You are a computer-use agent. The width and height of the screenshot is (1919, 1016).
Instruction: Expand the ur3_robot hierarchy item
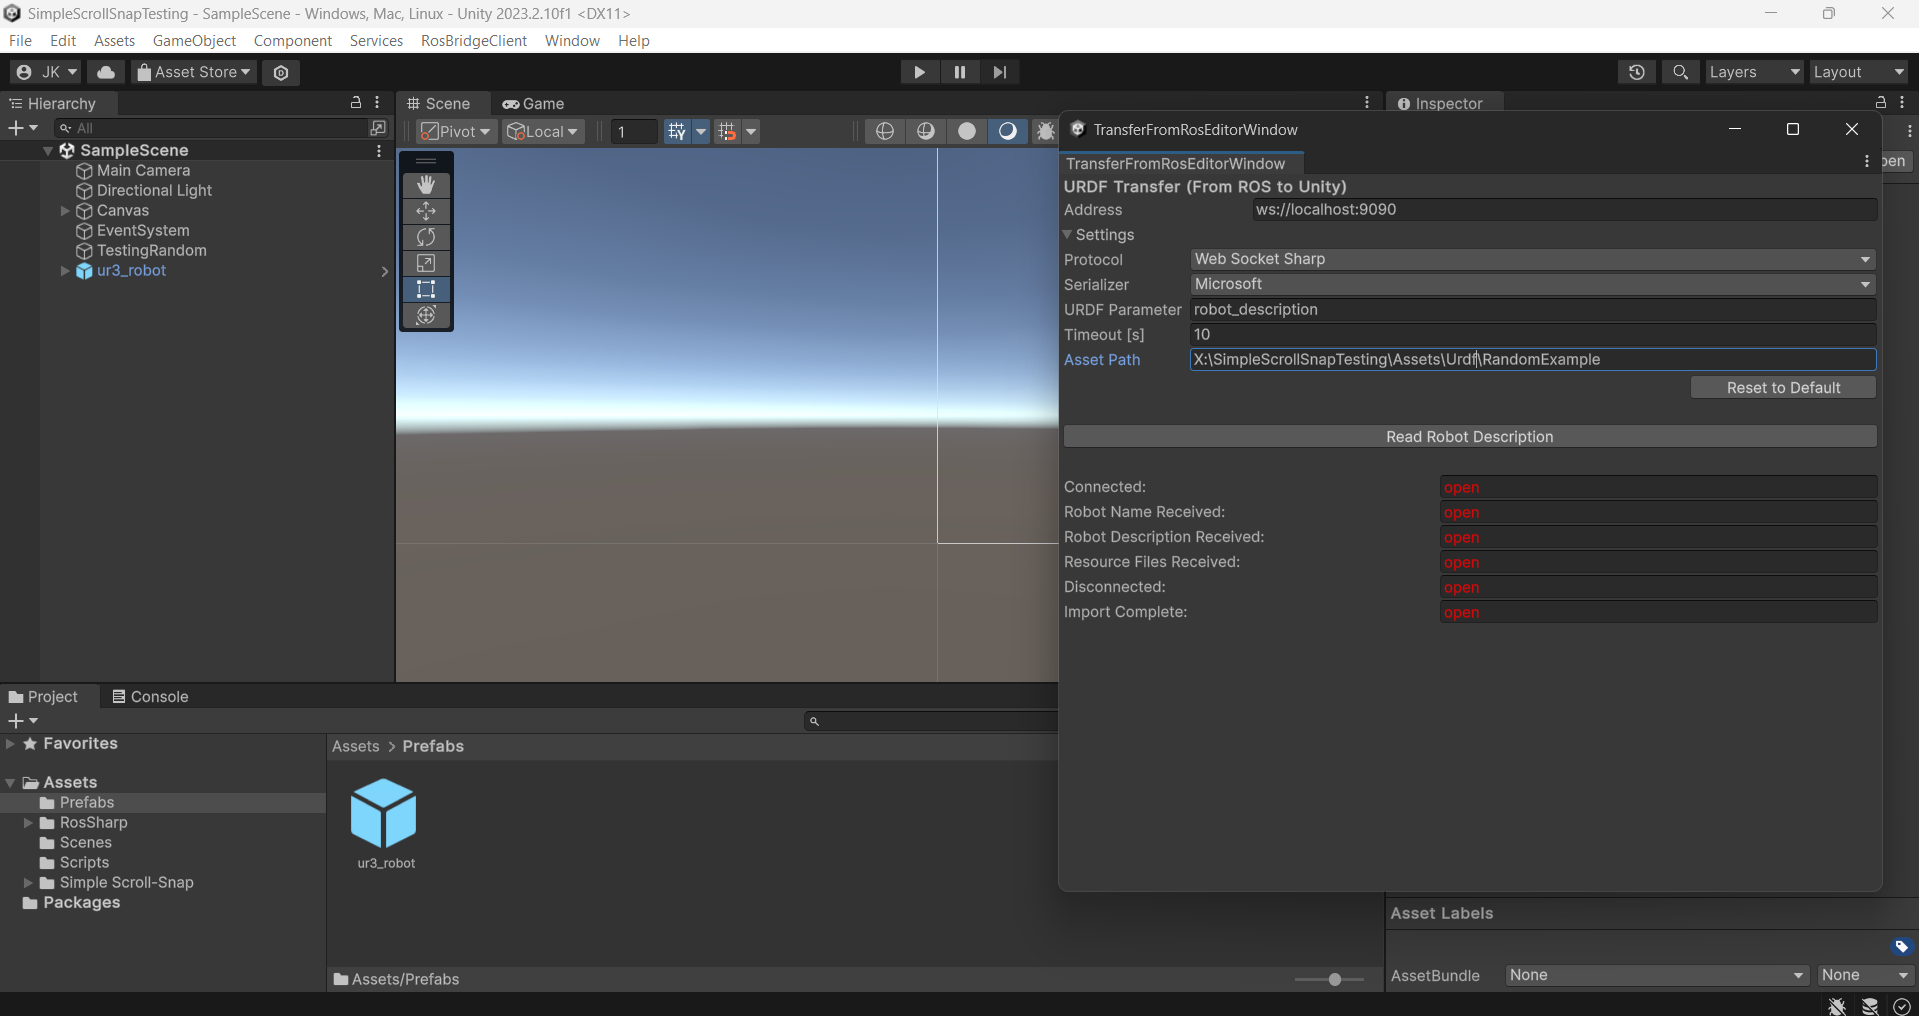(x=65, y=271)
